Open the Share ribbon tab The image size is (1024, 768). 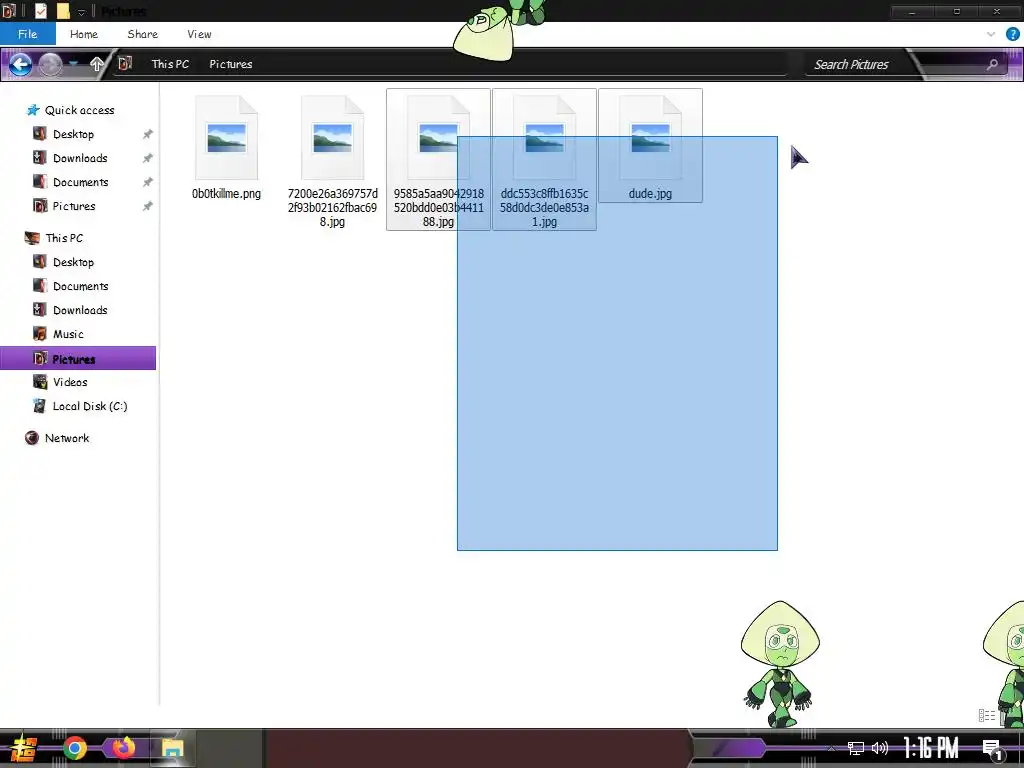(142, 34)
